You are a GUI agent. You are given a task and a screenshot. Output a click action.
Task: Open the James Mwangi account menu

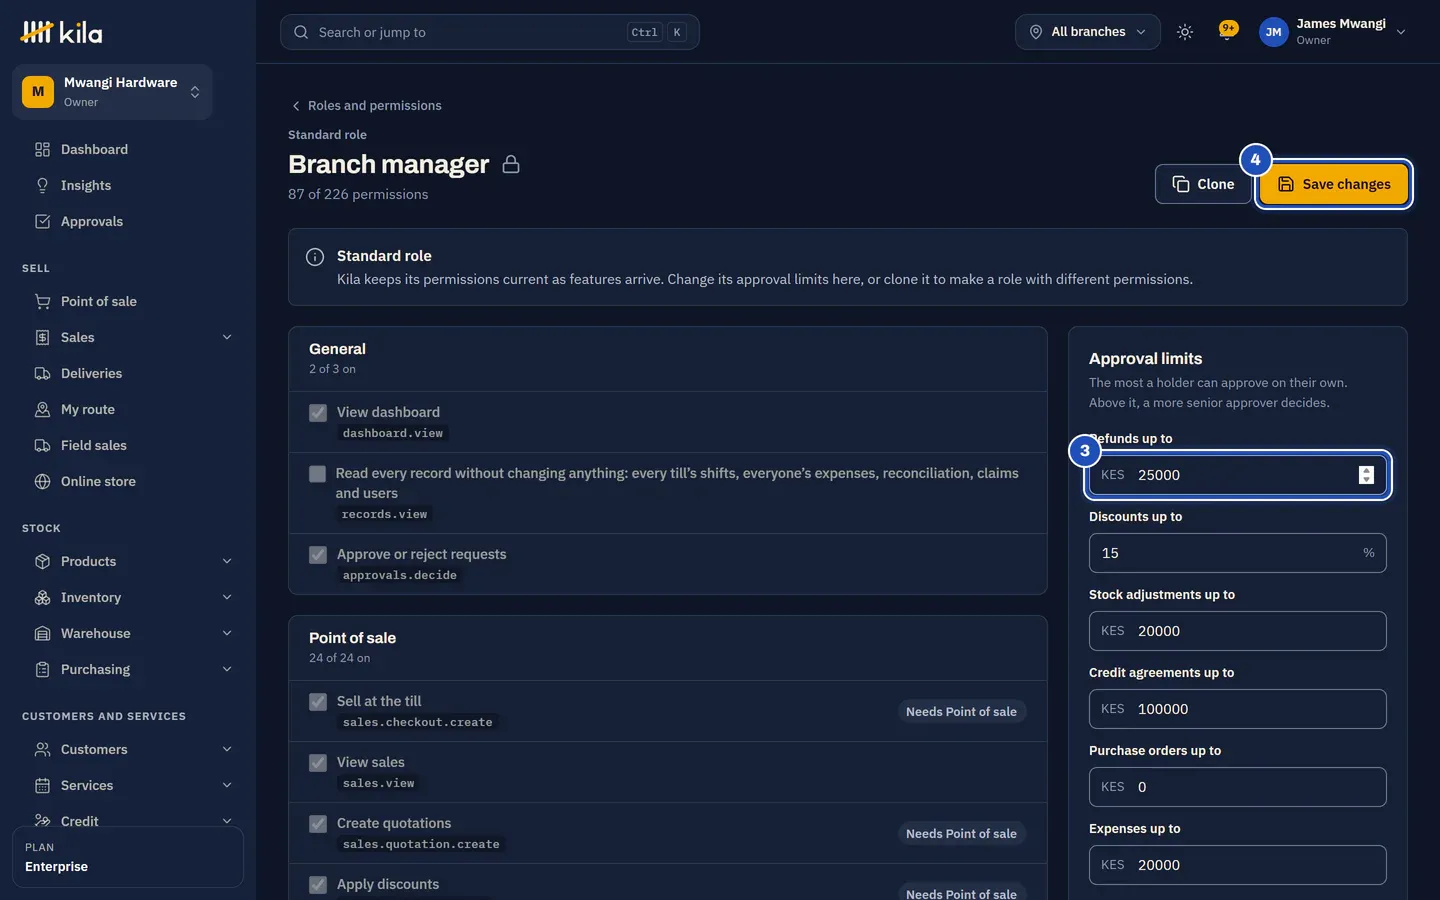click(x=1333, y=32)
